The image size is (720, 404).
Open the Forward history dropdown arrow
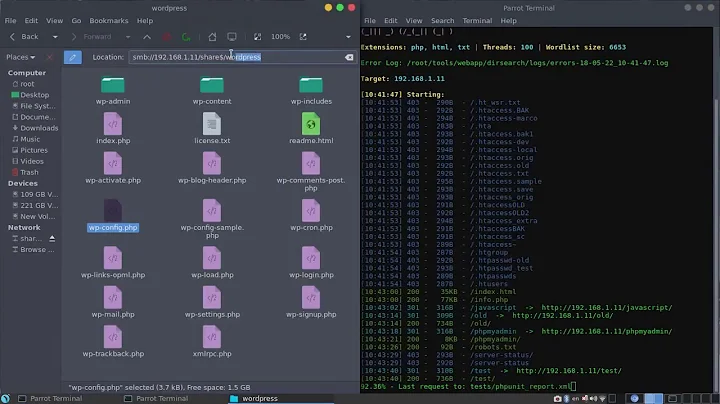128,37
